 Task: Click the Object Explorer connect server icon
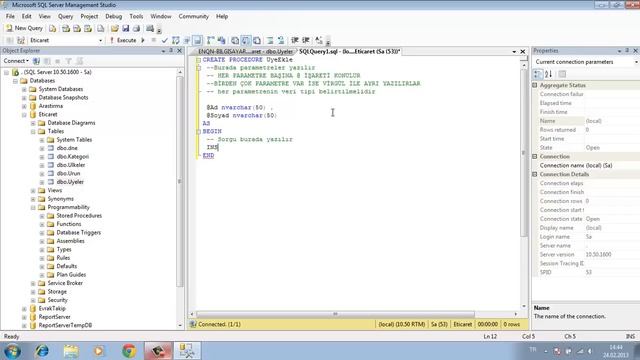coord(36,61)
